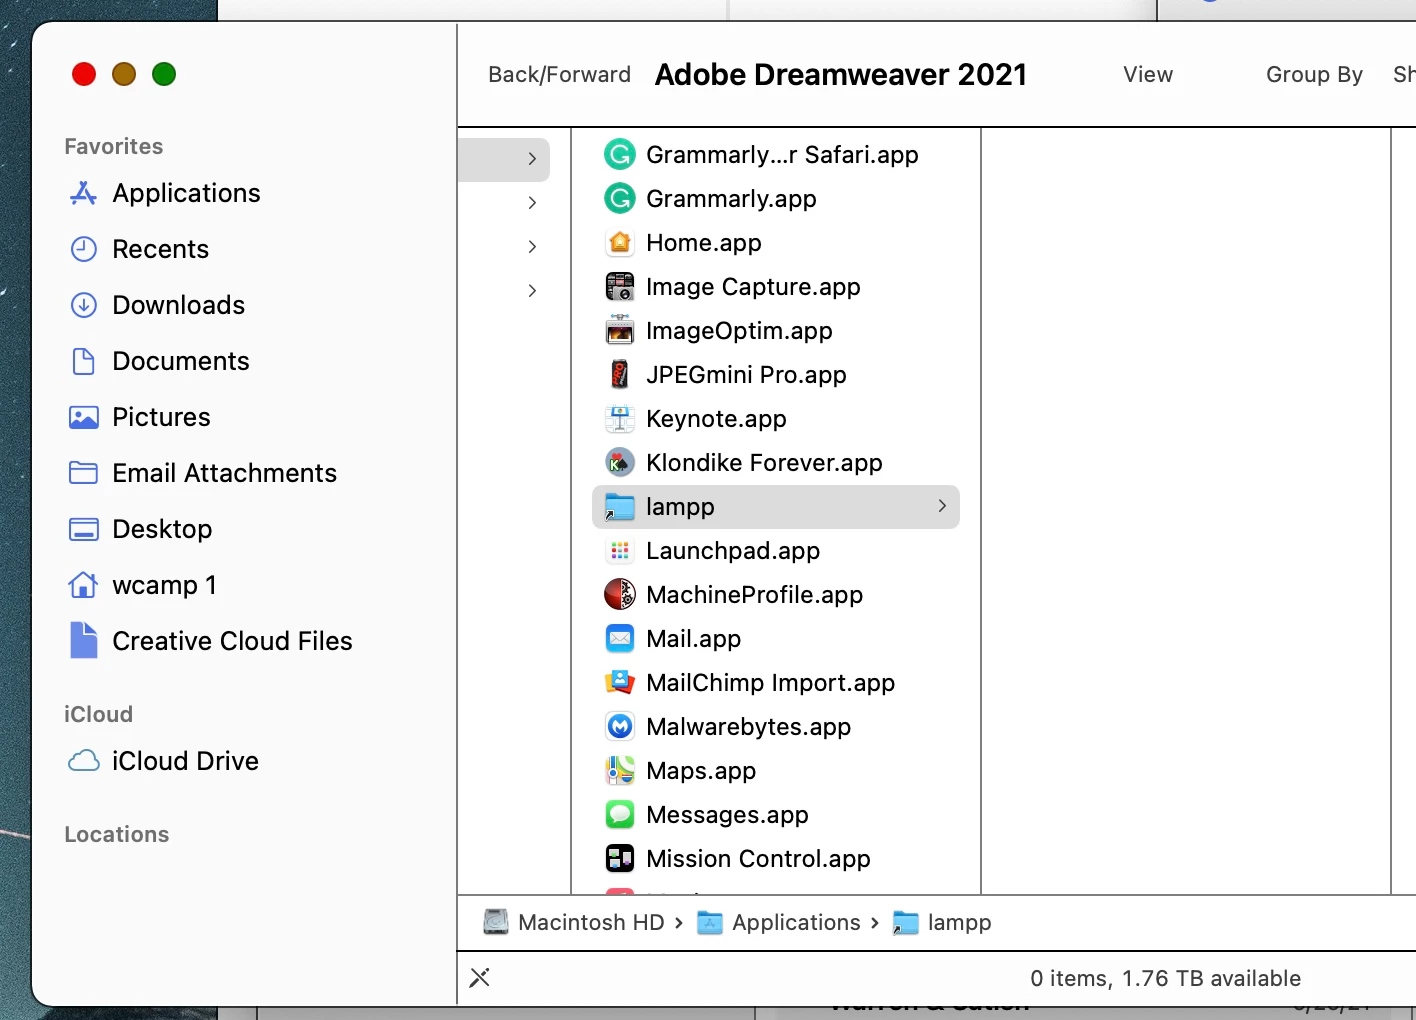
Task: Click the Malwarebytes.app file name
Action: (x=749, y=727)
